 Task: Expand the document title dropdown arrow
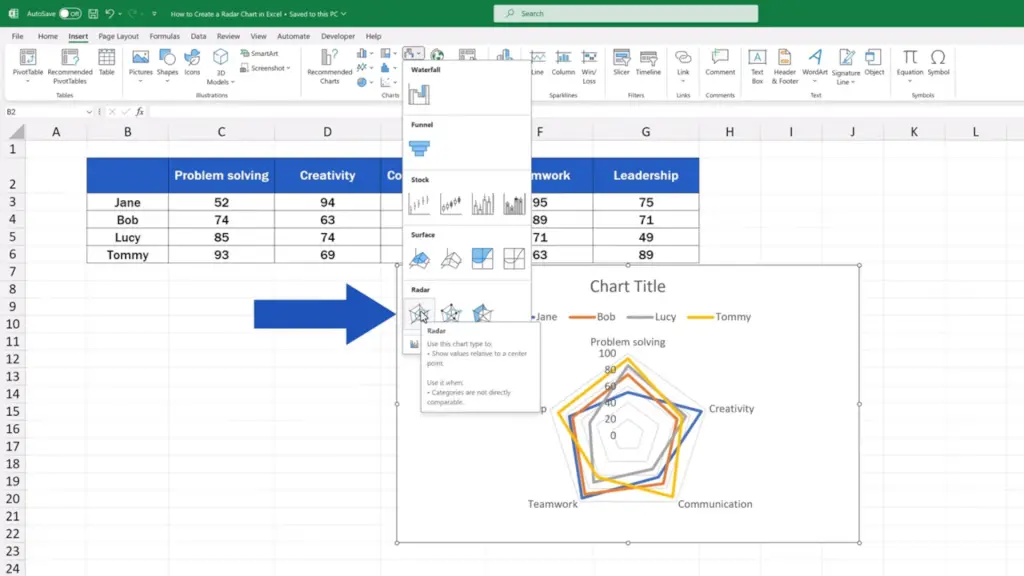coord(344,14)
